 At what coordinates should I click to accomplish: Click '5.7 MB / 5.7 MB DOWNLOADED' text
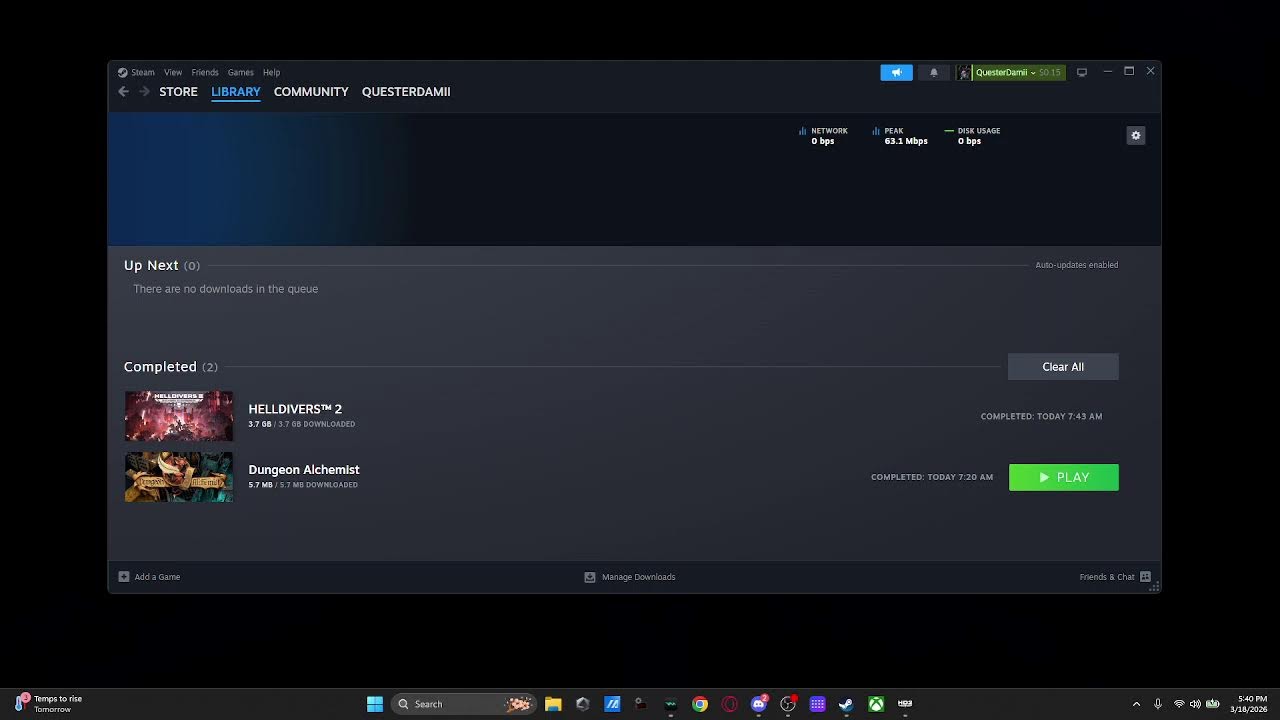click(x=303, y=485)
